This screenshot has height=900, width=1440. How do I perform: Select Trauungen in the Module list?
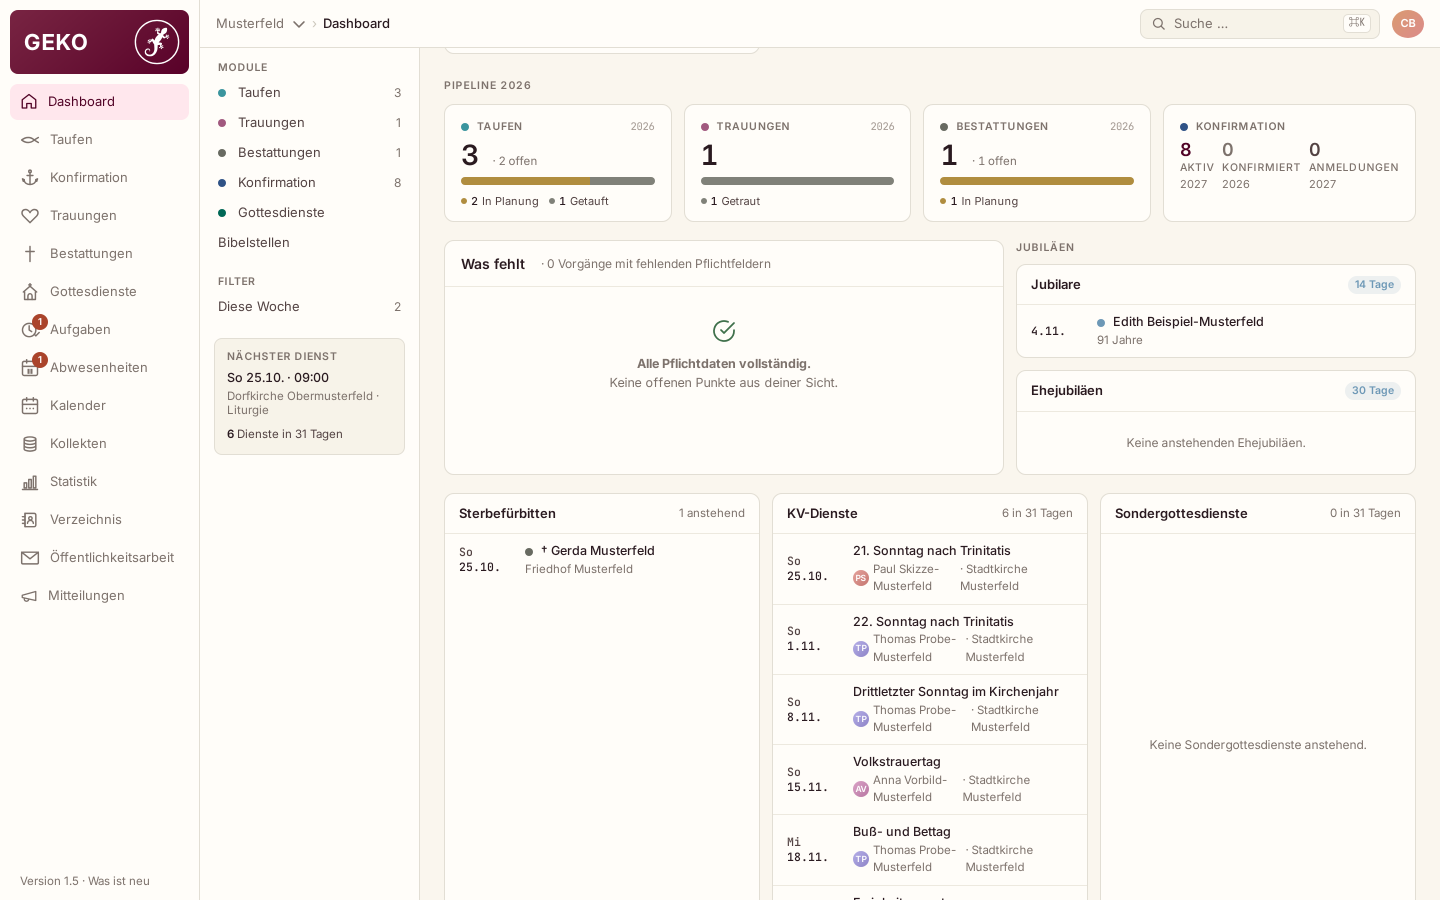310,123
